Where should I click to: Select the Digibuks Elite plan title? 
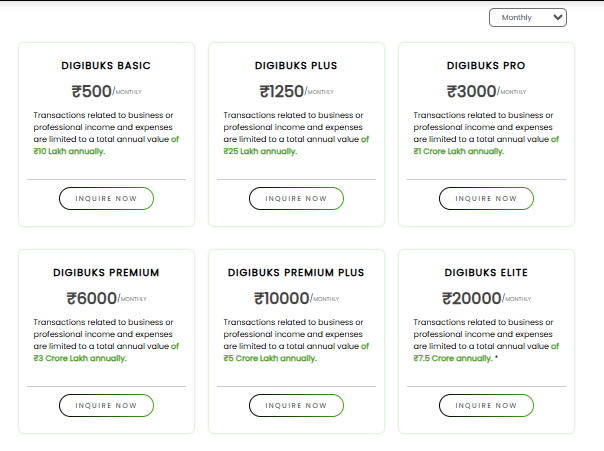(486, 272)
